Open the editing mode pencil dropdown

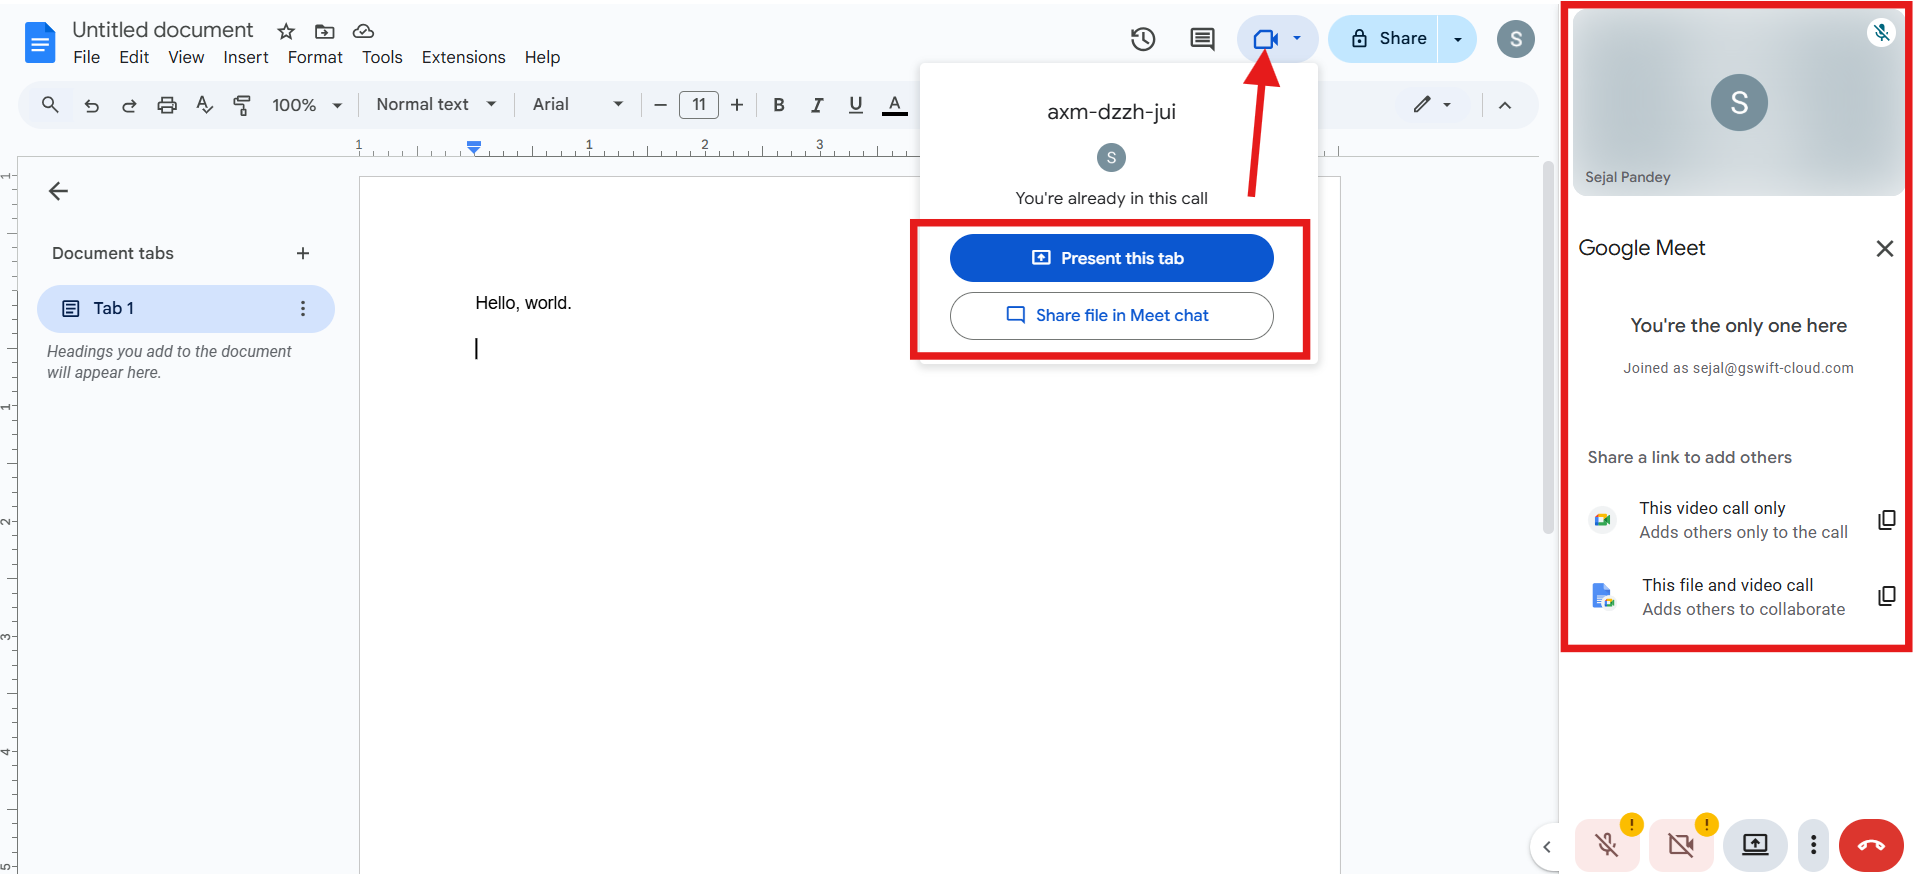(x=1432, y=104)
